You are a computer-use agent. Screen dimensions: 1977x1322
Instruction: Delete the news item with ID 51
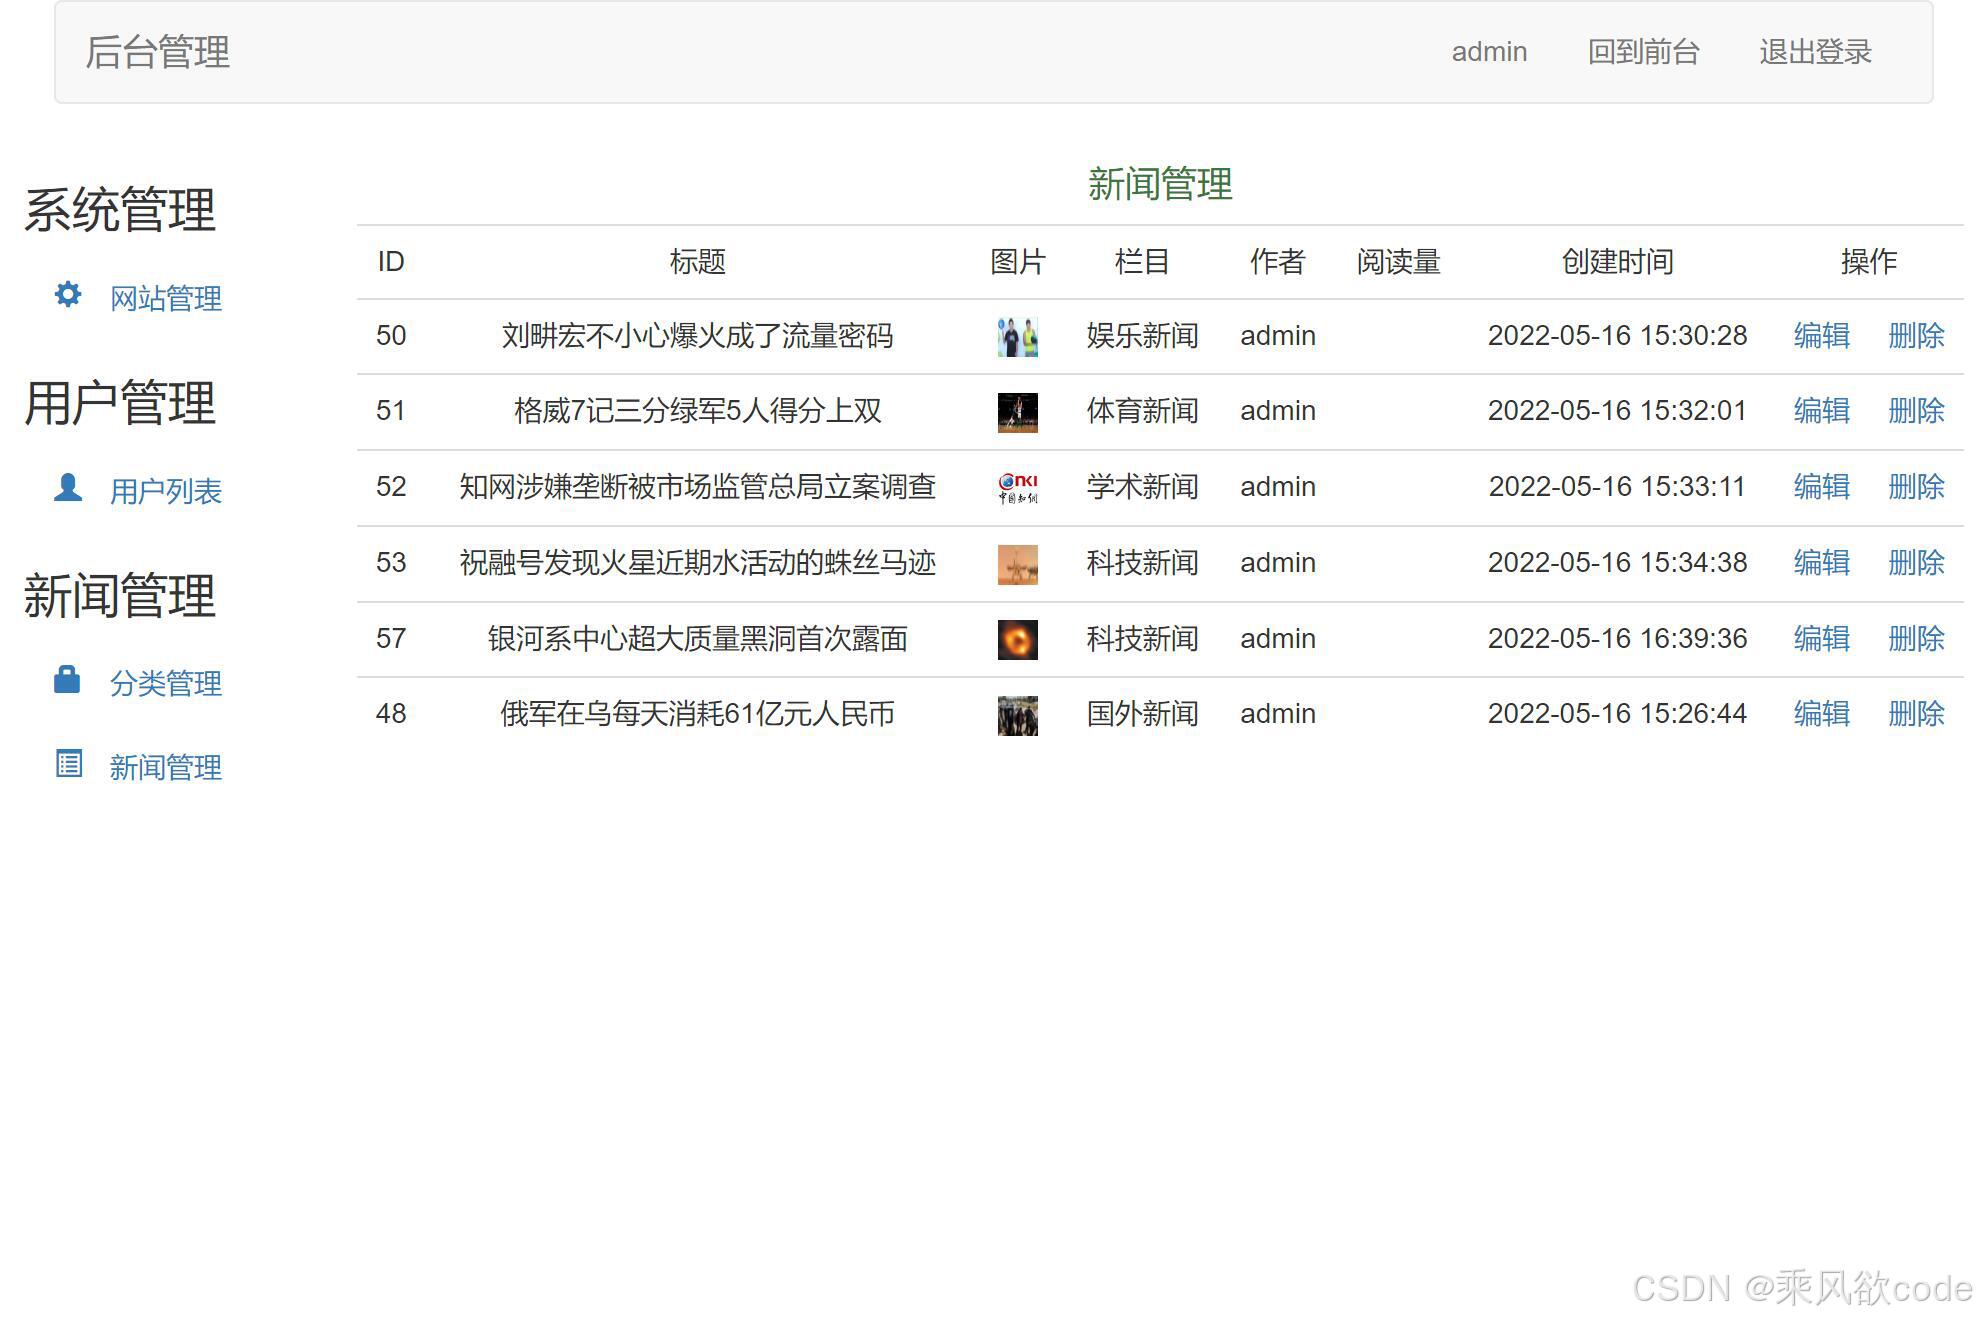pos(1915,411)
